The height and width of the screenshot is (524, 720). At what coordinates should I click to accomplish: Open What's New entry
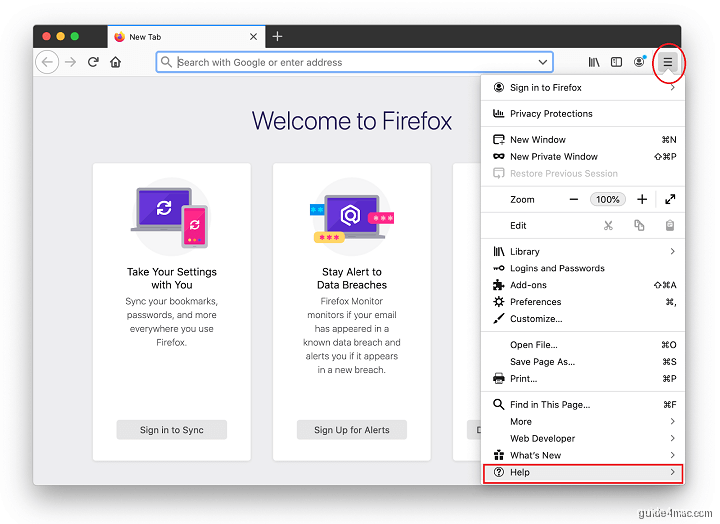pos(583,455)
